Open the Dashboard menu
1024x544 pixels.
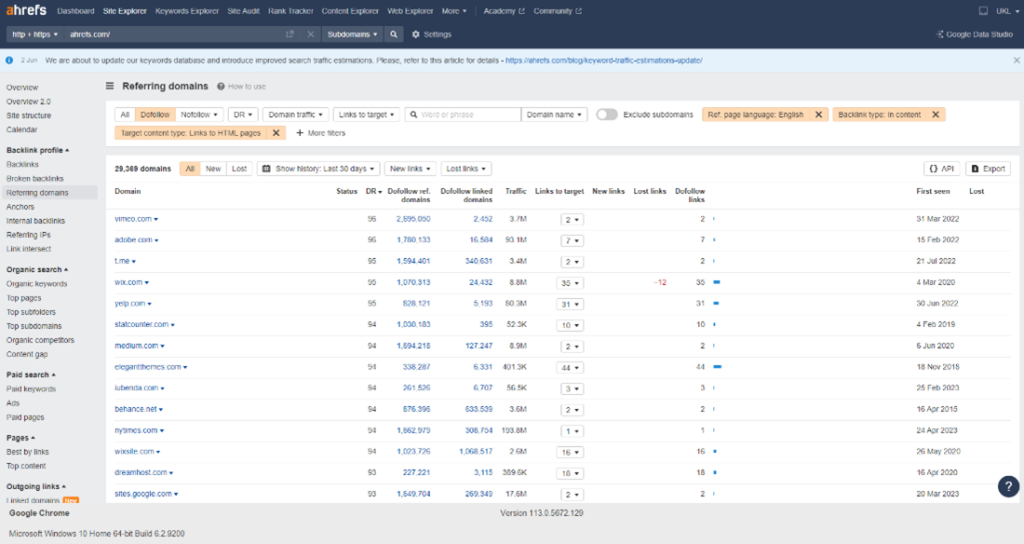pyautogui.click(x=76, y=11)
